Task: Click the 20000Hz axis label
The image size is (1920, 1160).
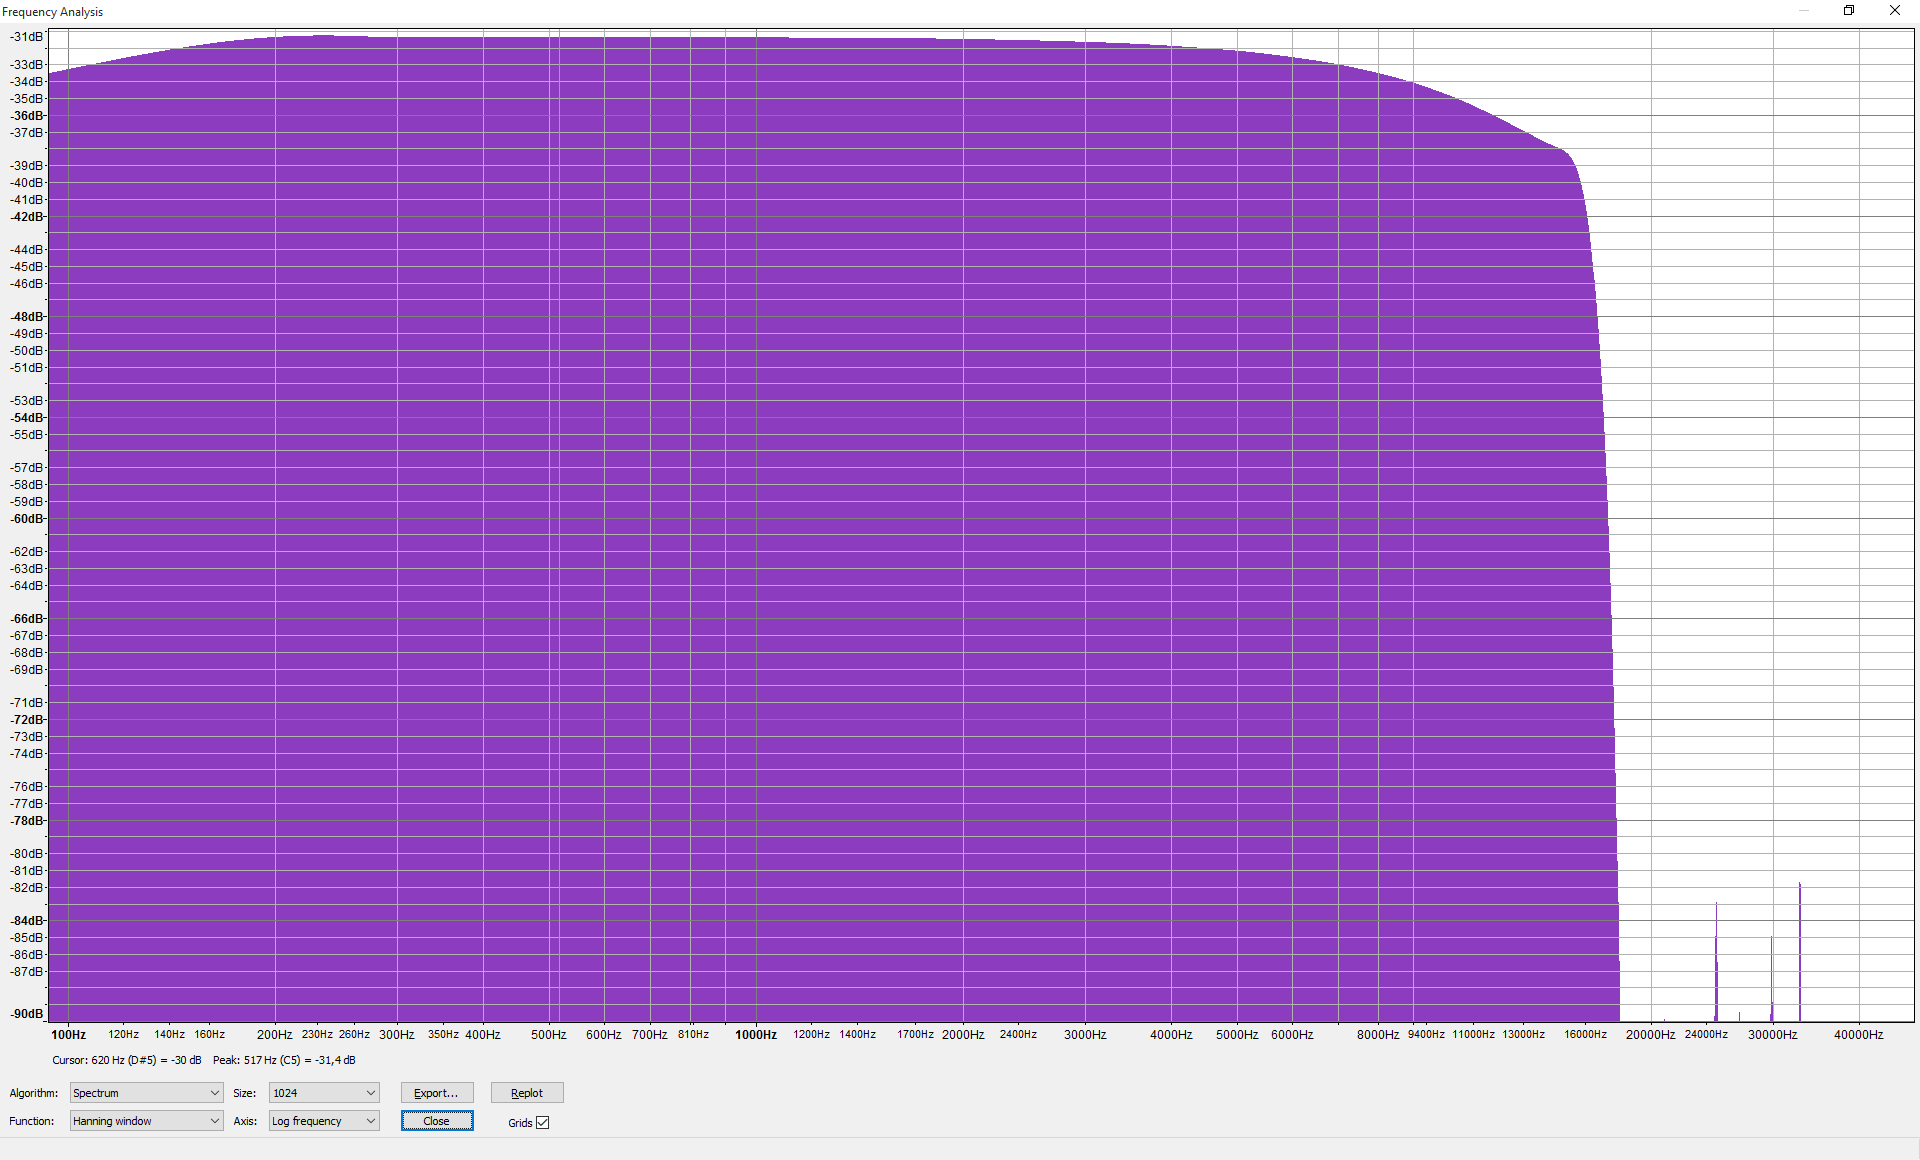Action: pos(1650,1035)
